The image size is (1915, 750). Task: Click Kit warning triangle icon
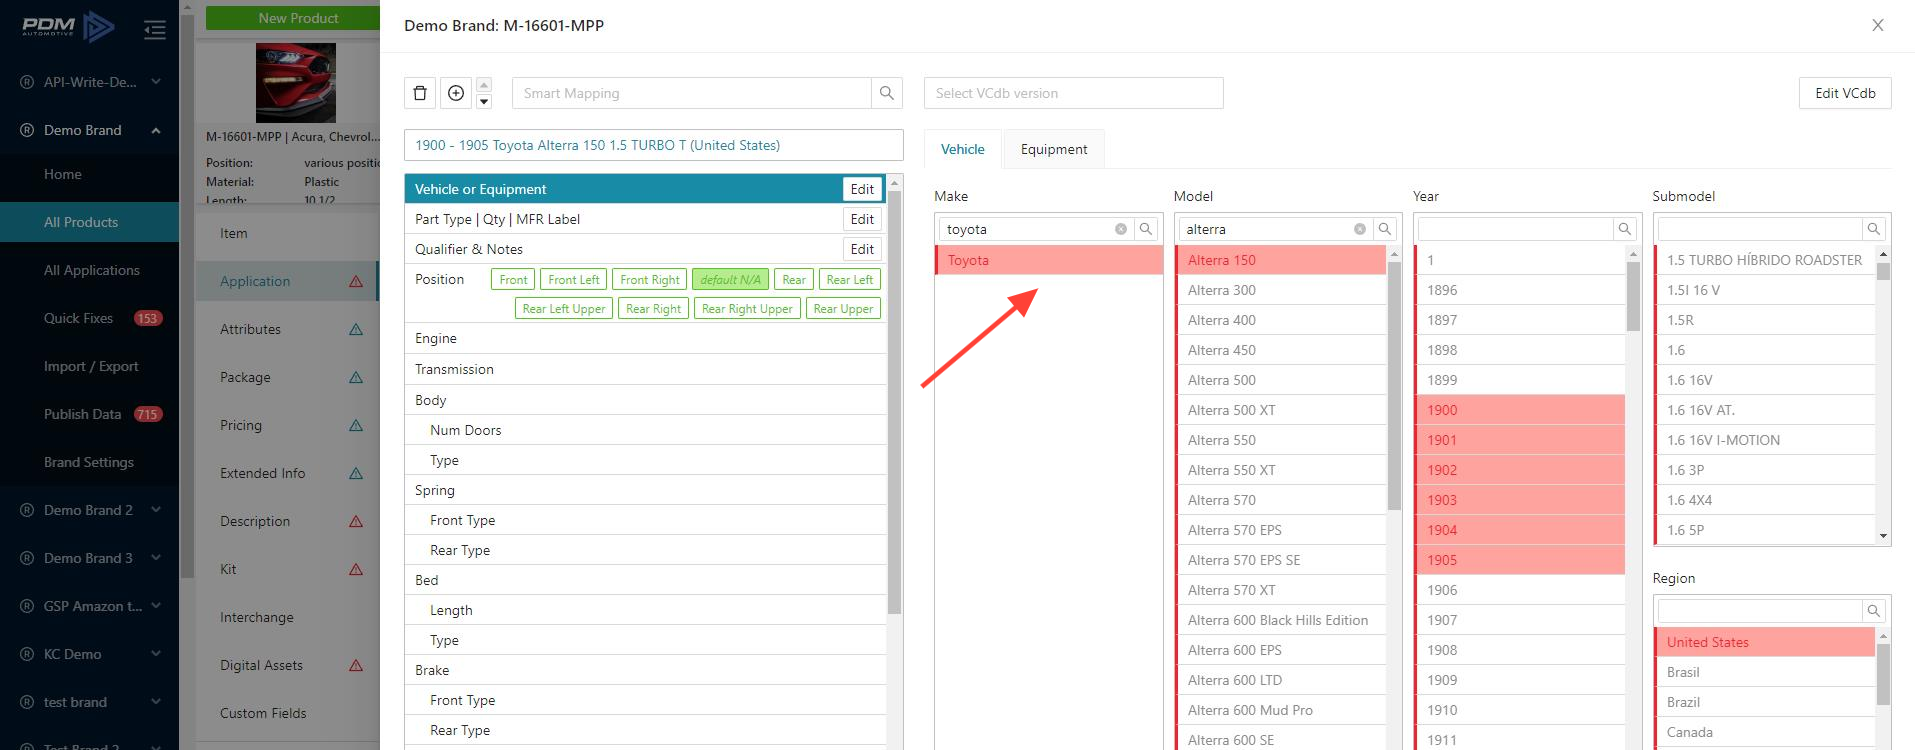(356, 569)
